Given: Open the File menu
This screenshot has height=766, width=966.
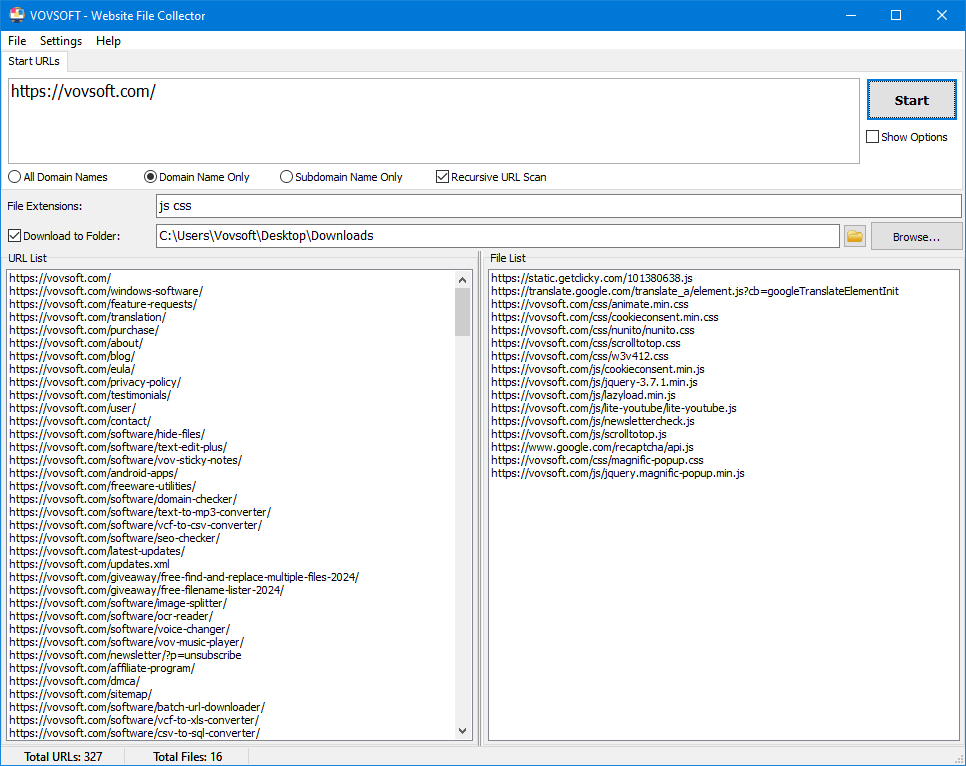Looking at the screenshot, I should coord(17,41).
